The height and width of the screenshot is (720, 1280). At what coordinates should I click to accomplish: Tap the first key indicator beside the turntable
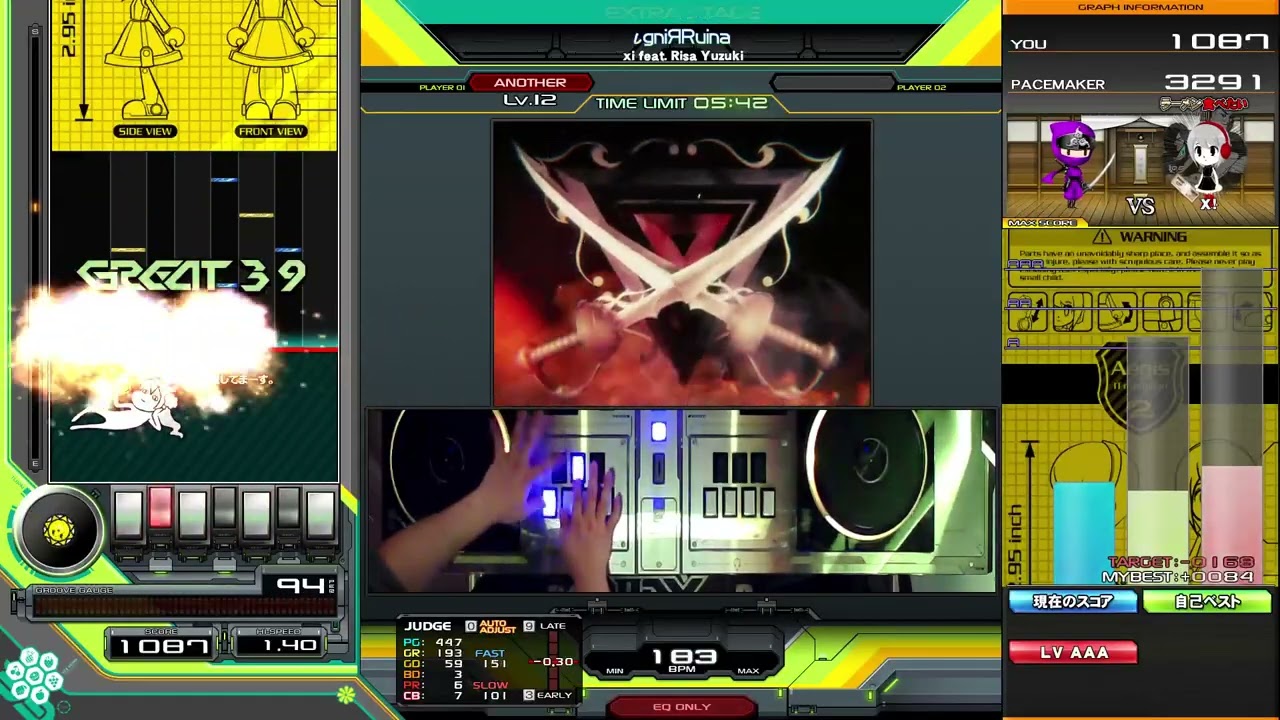coord(128,512)
